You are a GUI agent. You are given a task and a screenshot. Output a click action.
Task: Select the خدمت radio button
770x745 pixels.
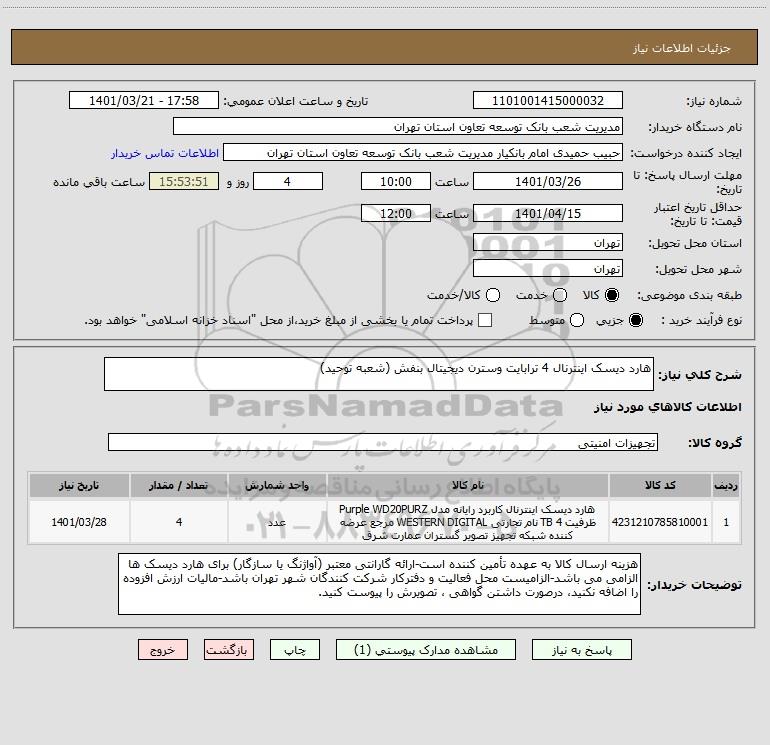[x=560, y=295]
